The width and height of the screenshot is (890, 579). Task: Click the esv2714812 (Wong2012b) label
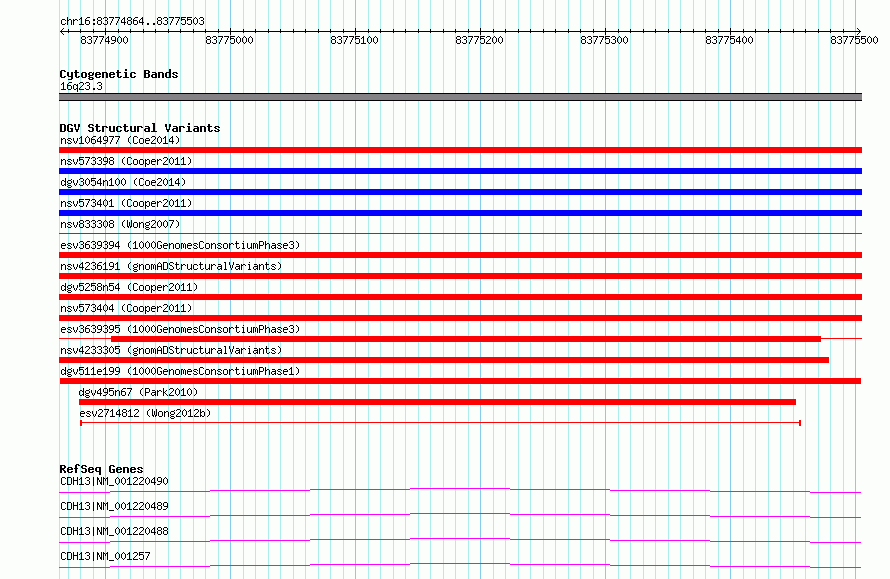point(145,413)
